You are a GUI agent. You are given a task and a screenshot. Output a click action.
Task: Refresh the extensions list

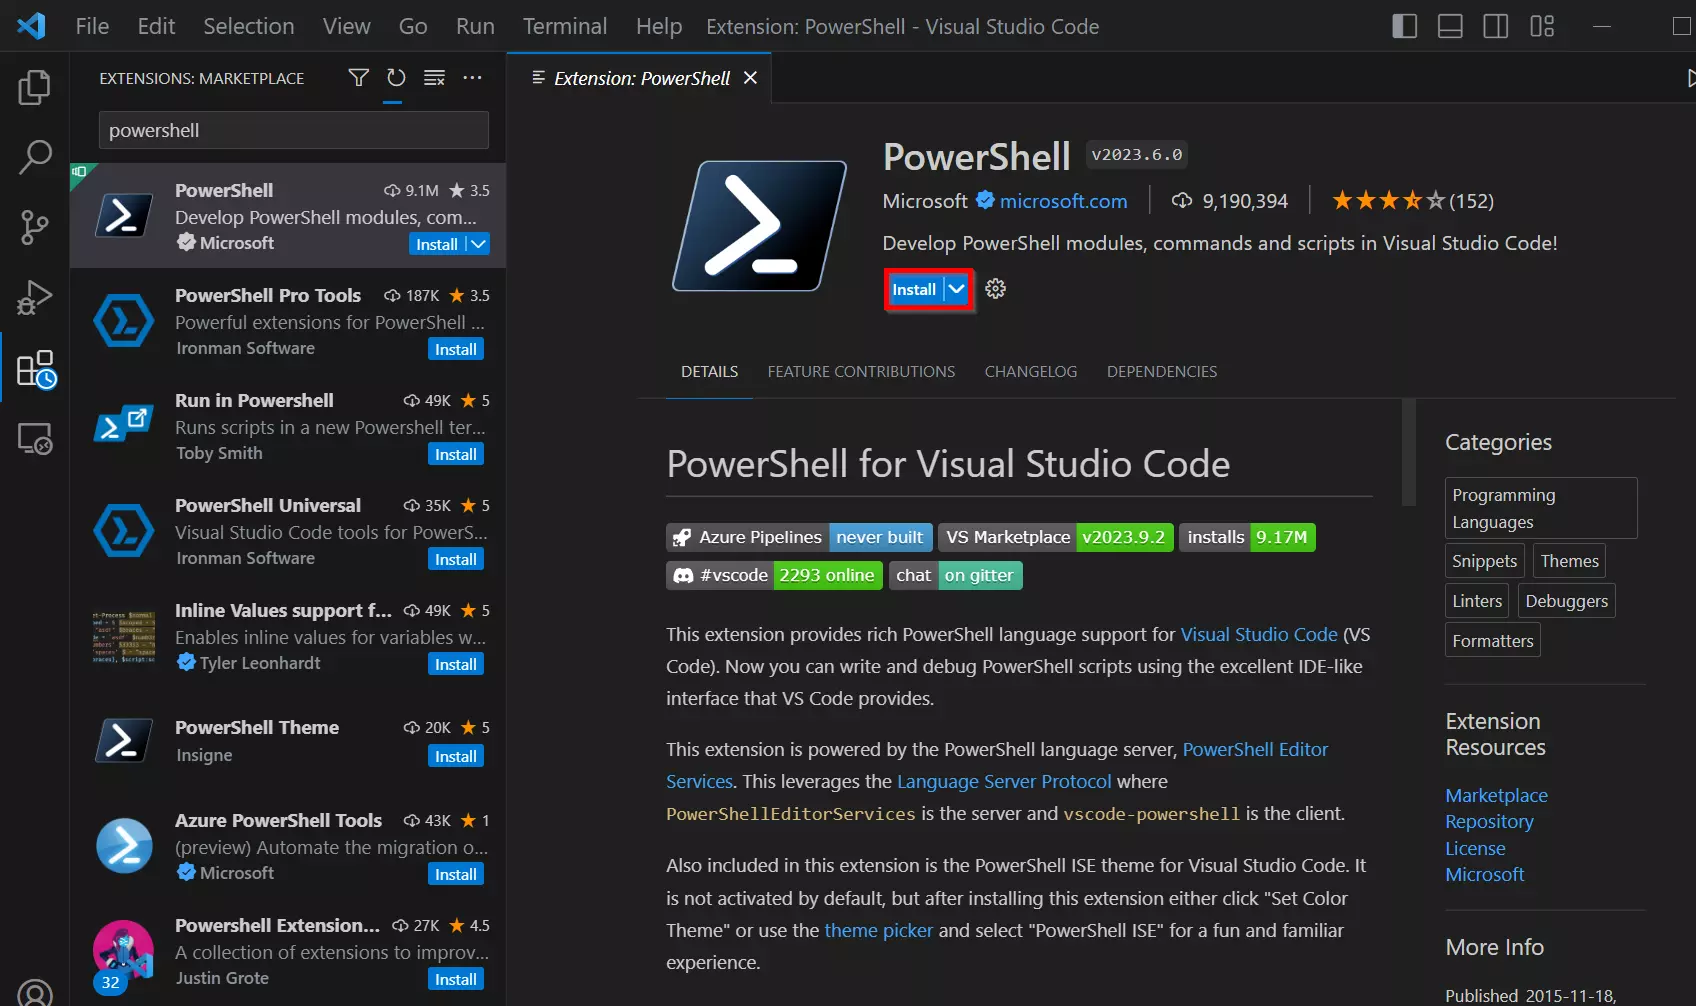tap(395, 77)
